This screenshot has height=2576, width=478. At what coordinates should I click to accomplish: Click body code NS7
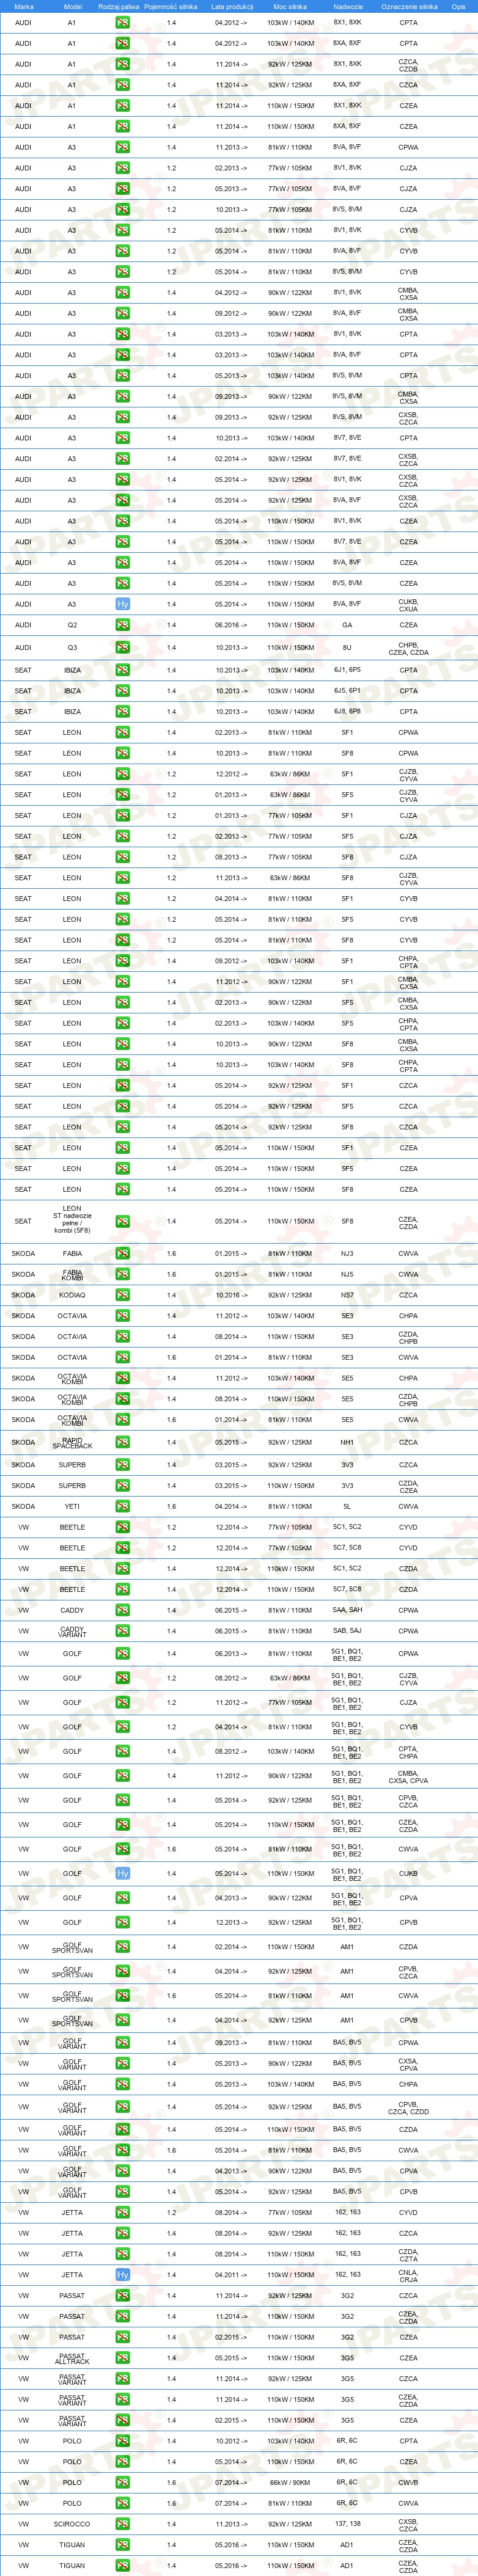click(x=347, y=1295)
